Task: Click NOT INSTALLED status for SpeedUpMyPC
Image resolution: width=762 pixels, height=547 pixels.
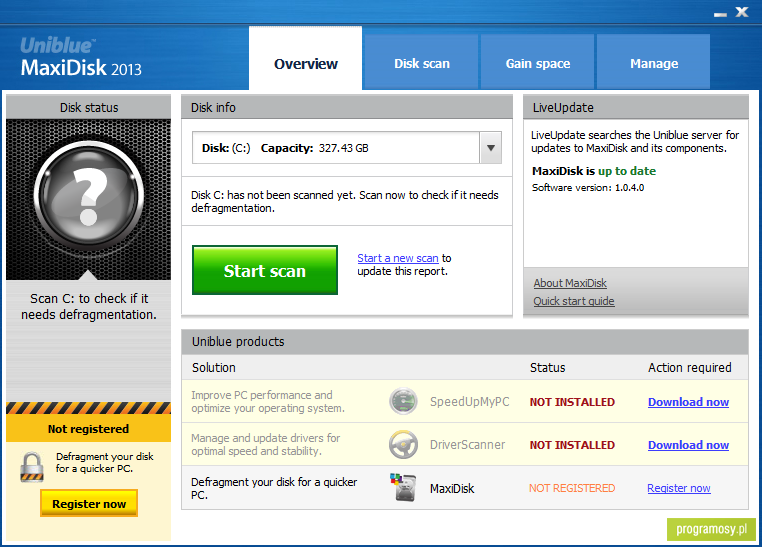Action: 572,402
